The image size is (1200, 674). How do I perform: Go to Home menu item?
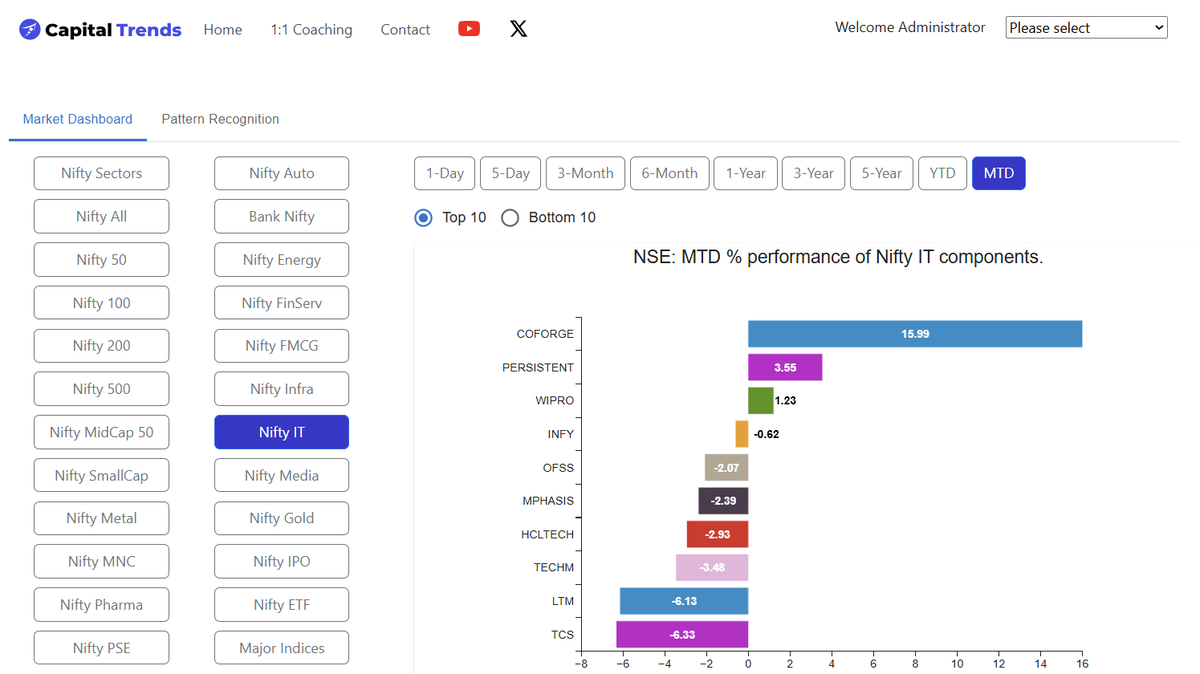223,30
